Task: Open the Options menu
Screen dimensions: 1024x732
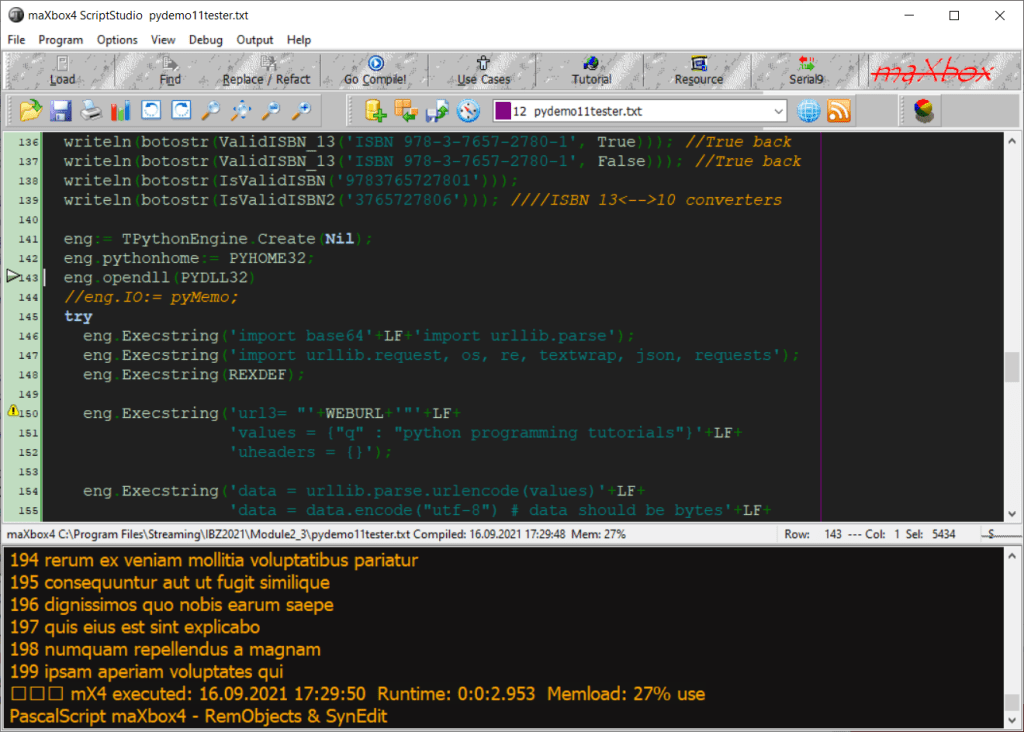Action: [117, 40]
